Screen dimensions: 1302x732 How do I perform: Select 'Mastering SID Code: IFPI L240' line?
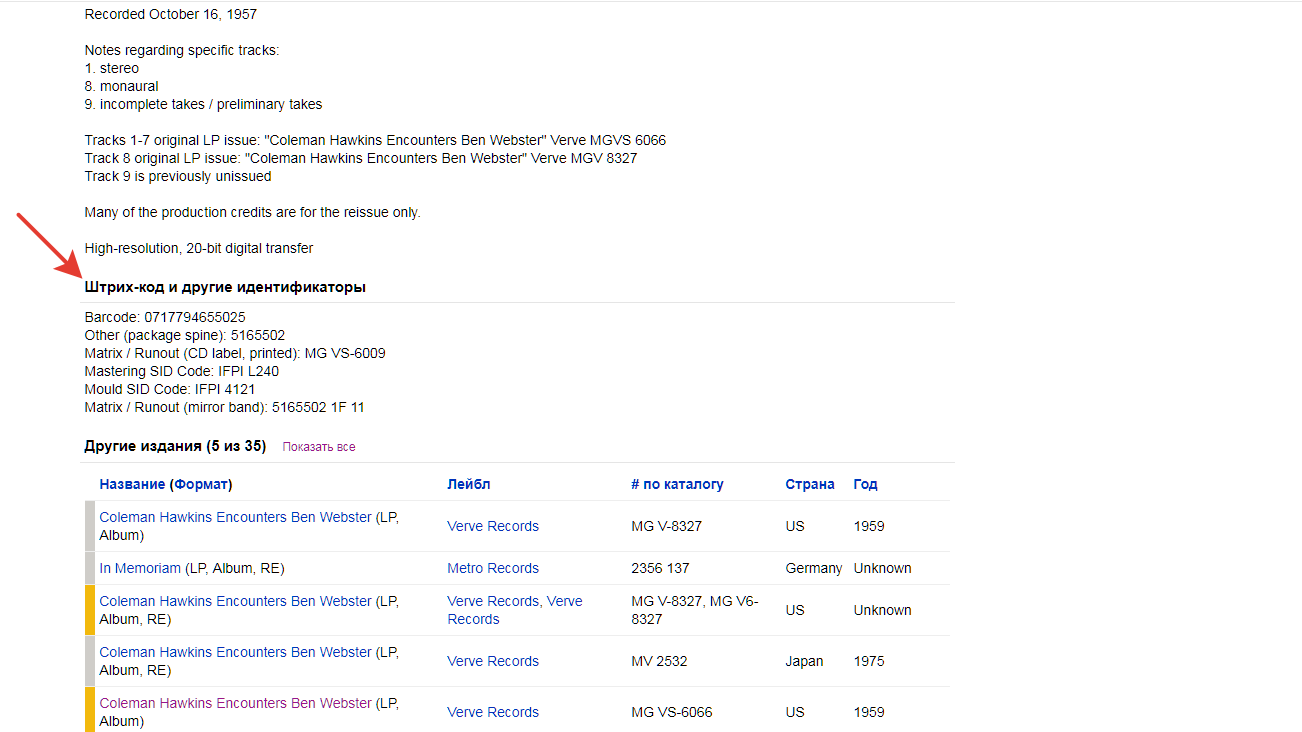182,371
